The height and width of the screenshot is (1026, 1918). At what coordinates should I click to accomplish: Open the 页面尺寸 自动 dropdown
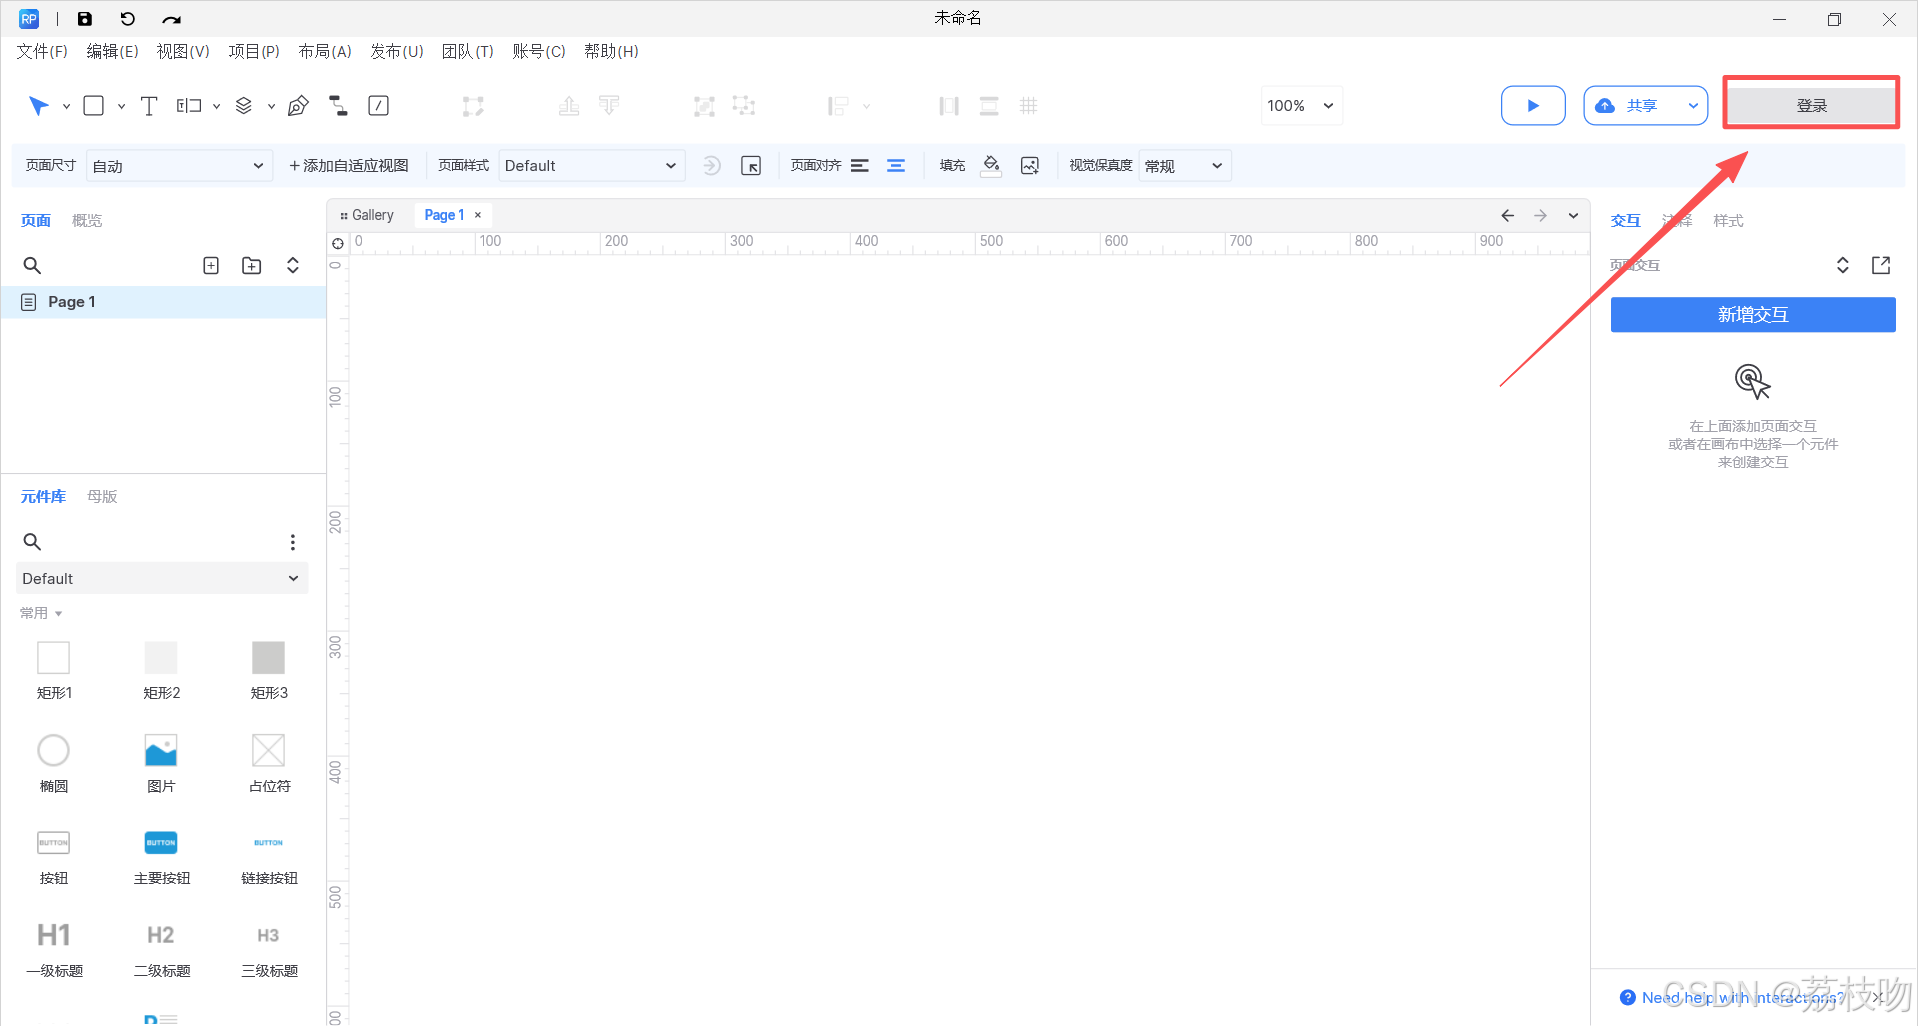click(x=178, y=166)
